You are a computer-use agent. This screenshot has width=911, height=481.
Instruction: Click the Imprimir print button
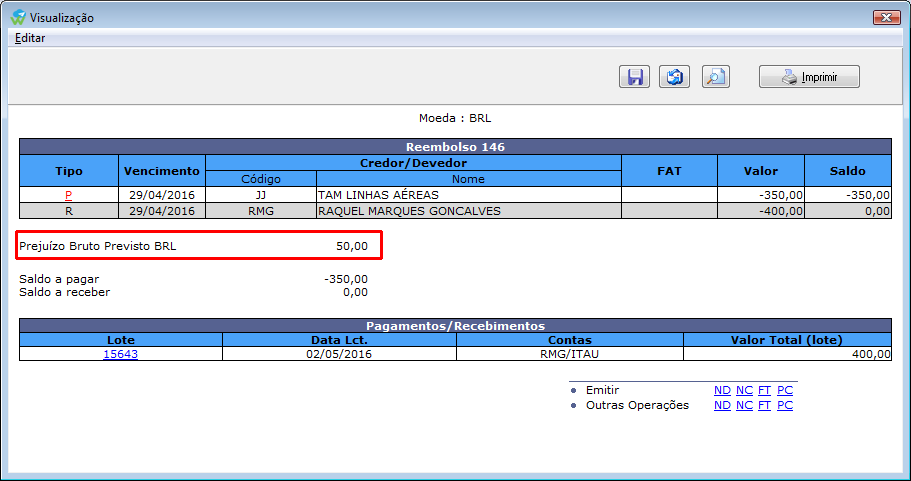(809, 77)
